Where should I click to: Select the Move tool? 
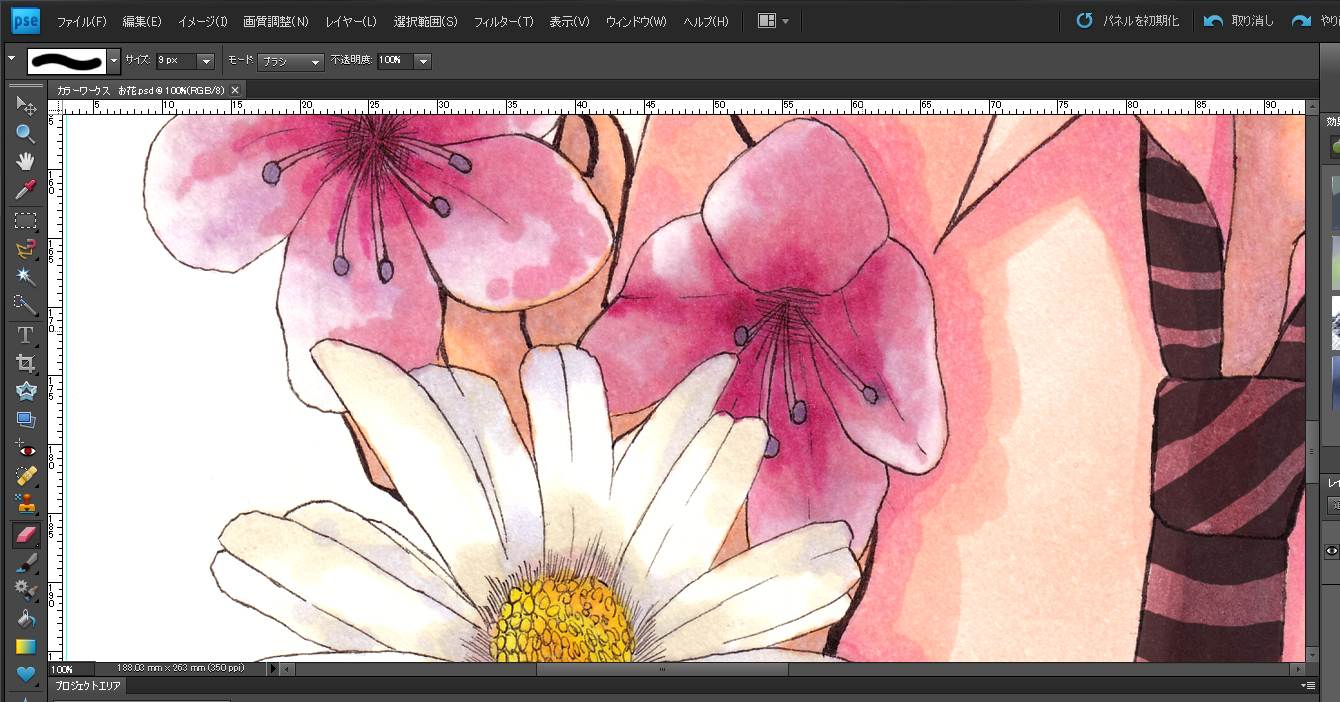click(25, 106)
